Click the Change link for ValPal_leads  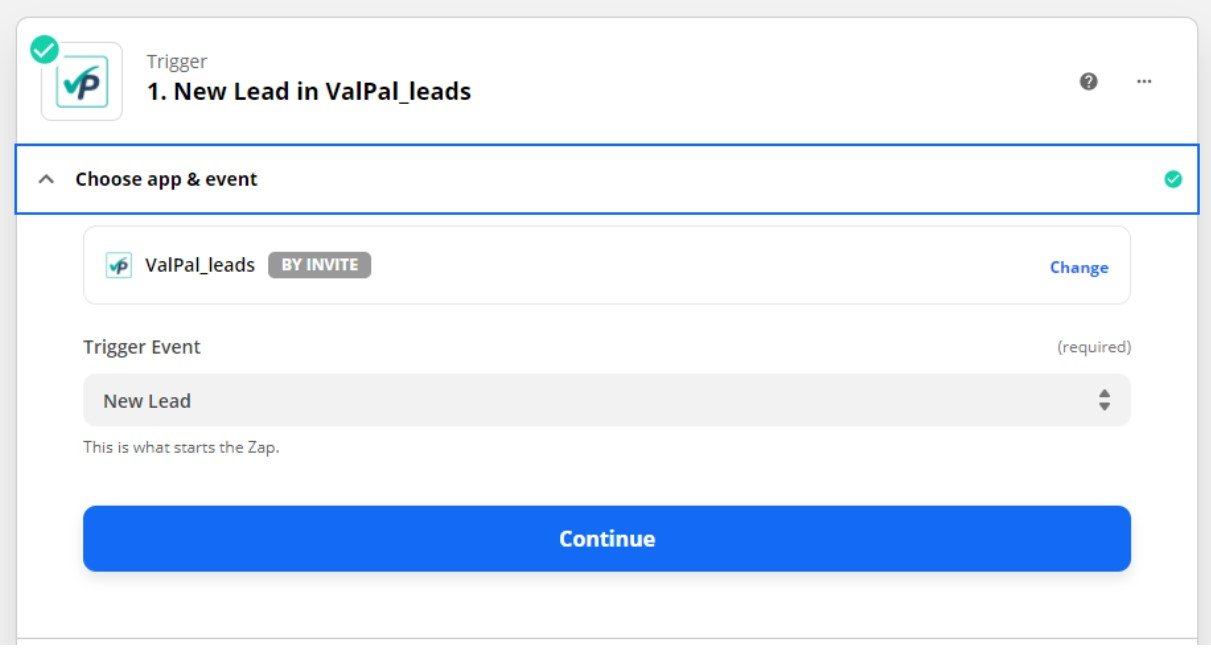(1079, 267)
